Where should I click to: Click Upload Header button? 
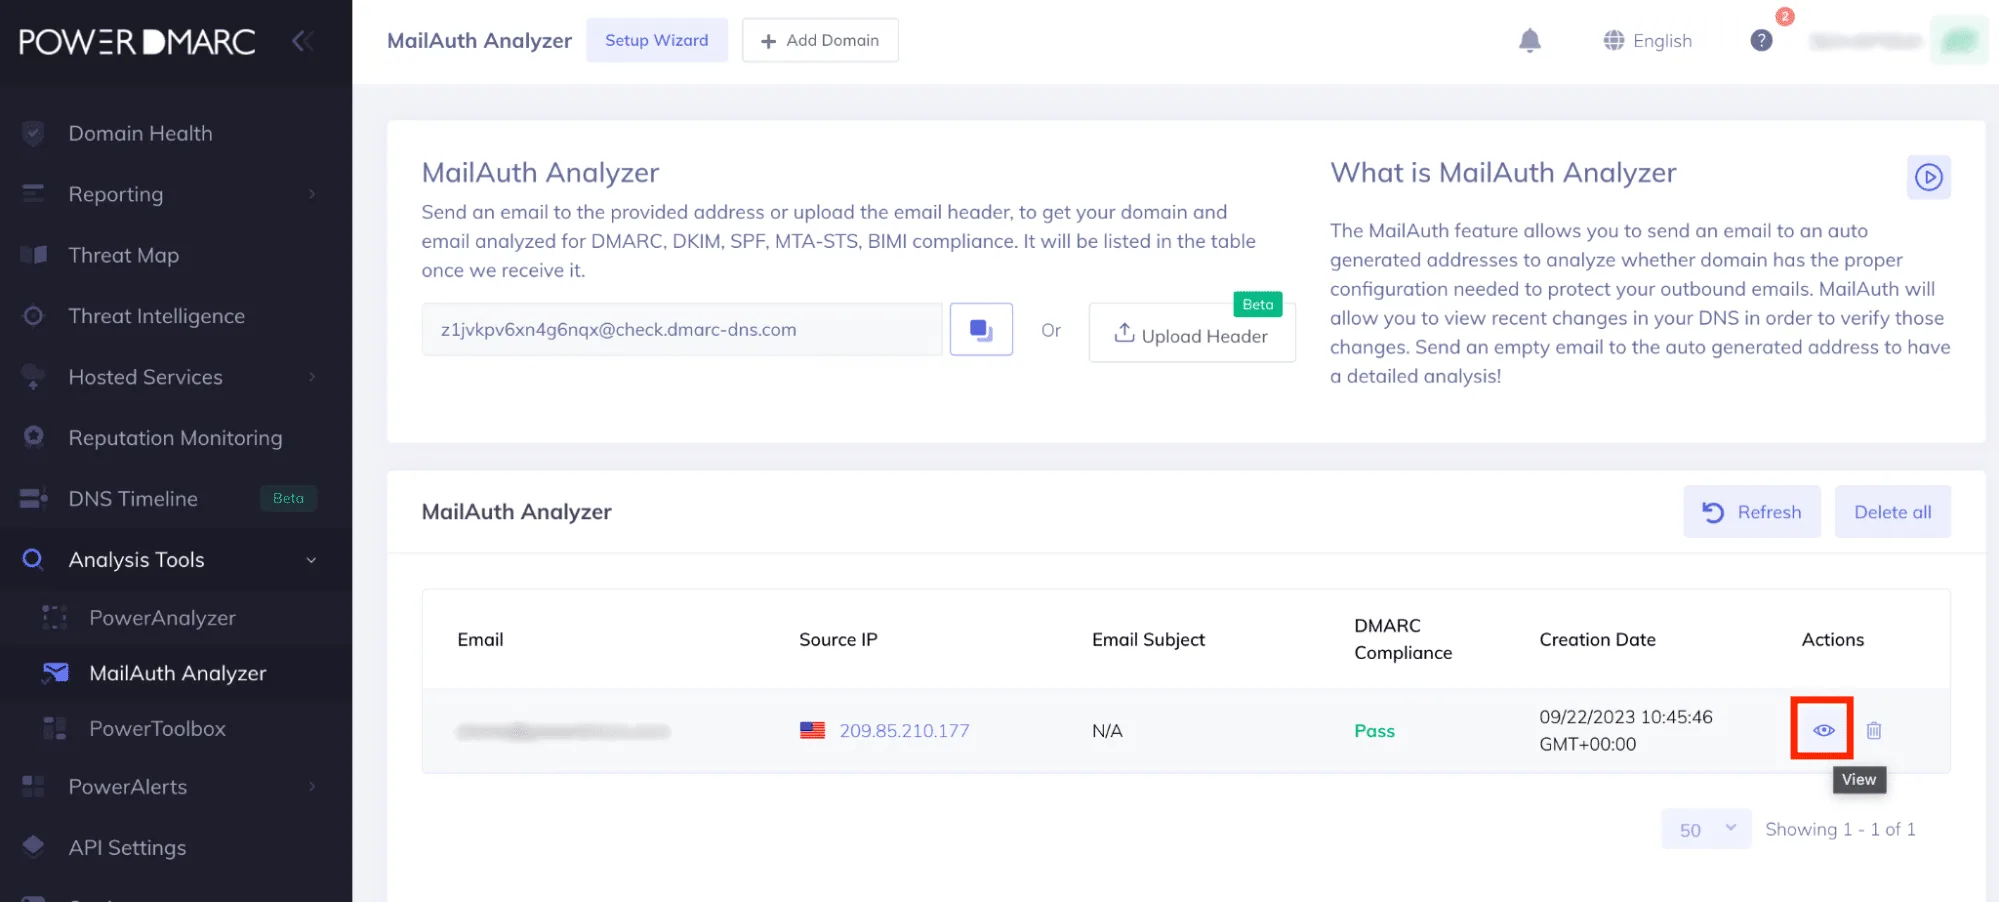point(1192,335)
